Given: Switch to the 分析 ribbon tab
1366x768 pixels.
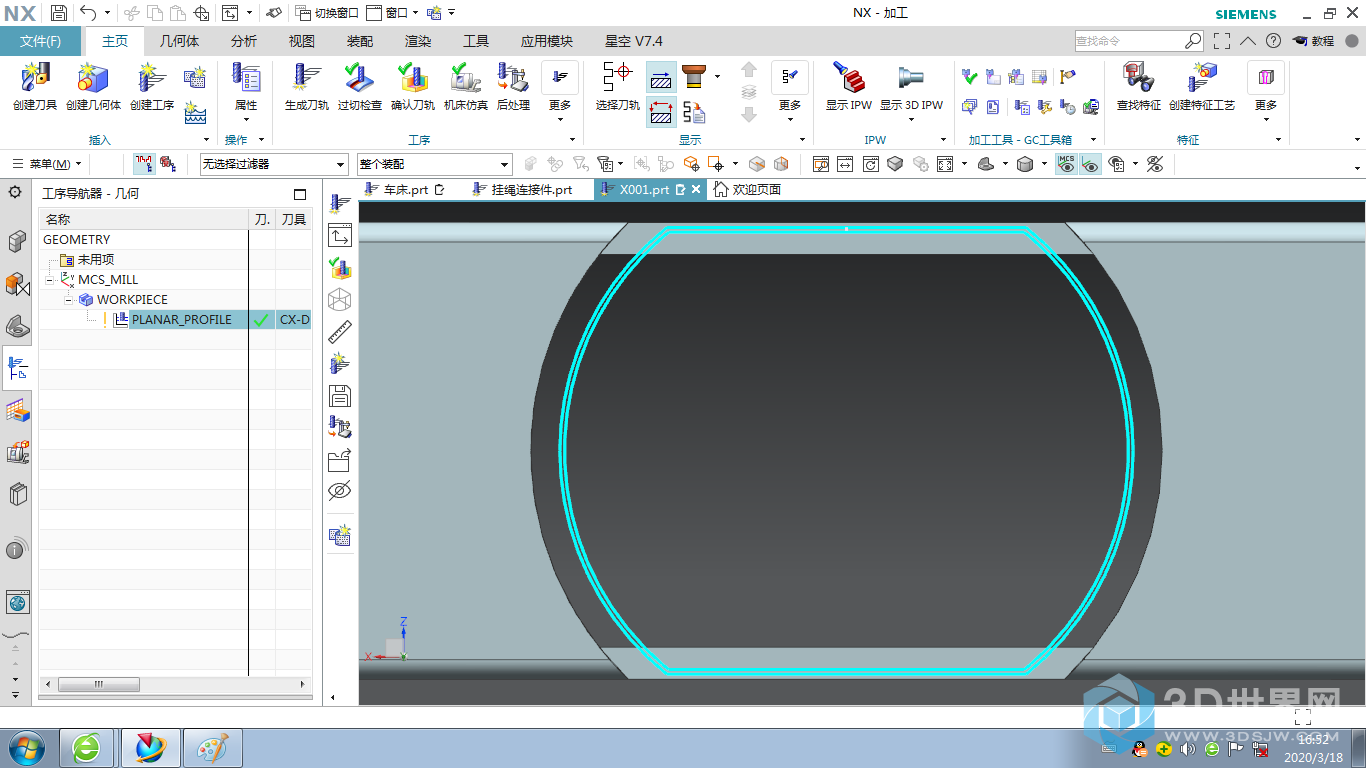Looking at the screenshot, I should tap(244, 41).
